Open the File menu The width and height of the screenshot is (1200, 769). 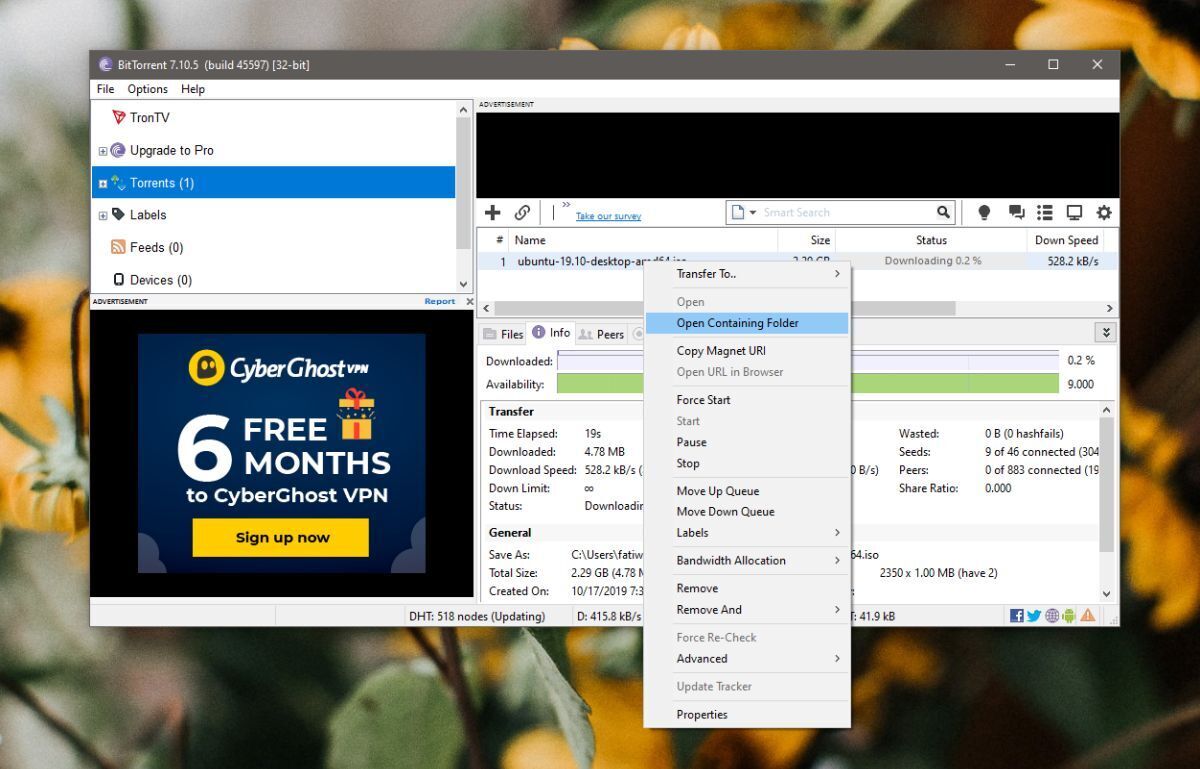point(105,89)
